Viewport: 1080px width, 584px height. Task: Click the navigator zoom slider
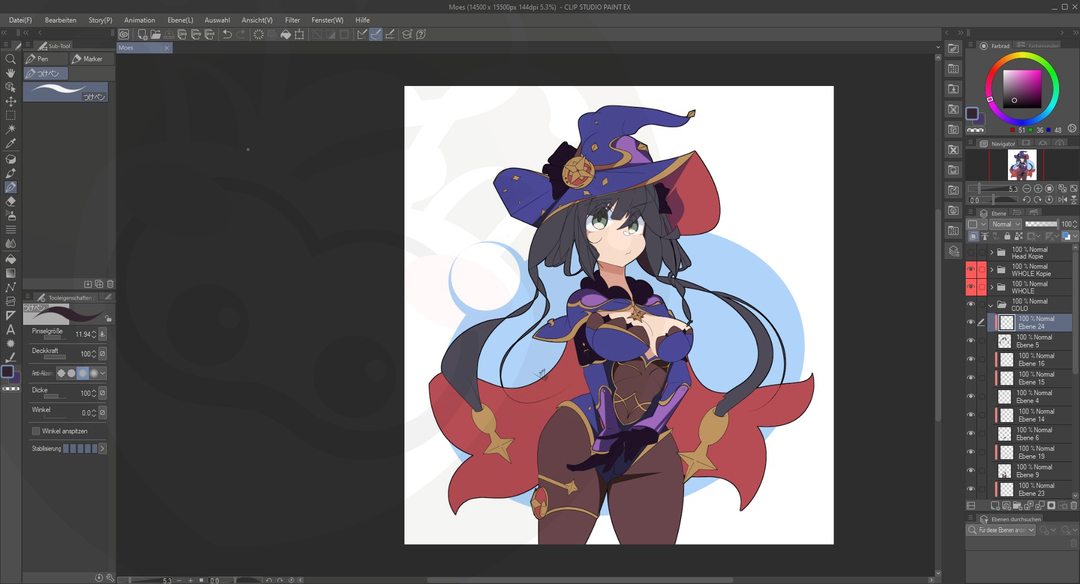(993, 189)
